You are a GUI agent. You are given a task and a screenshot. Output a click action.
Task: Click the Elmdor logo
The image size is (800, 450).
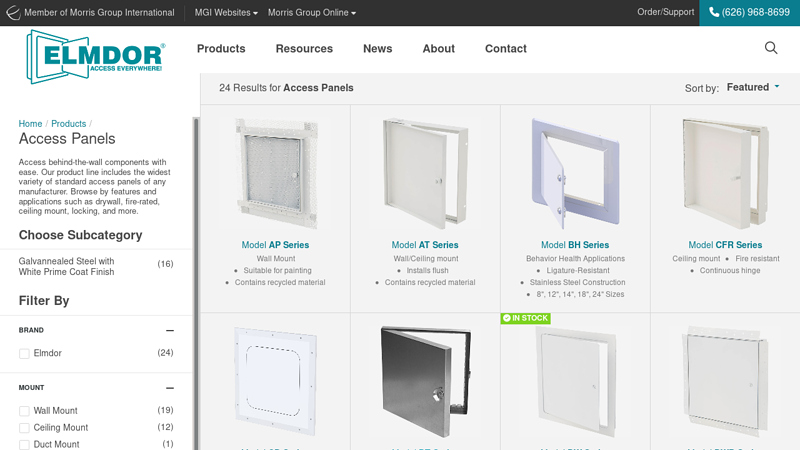[96, 57]
